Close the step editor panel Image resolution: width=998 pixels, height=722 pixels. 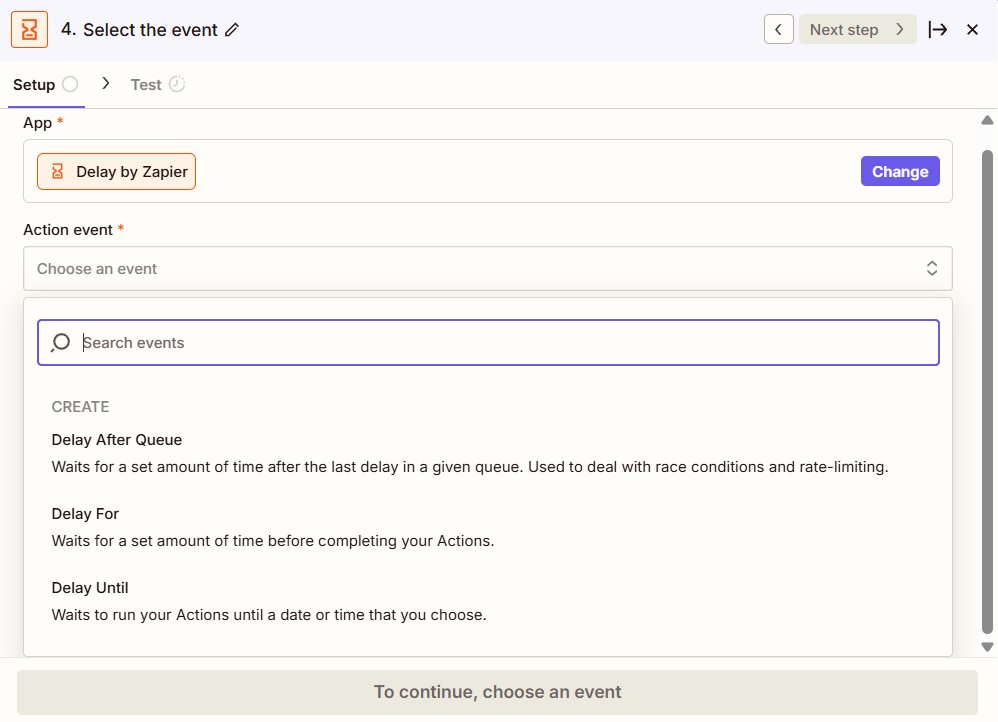pos(972,29)
